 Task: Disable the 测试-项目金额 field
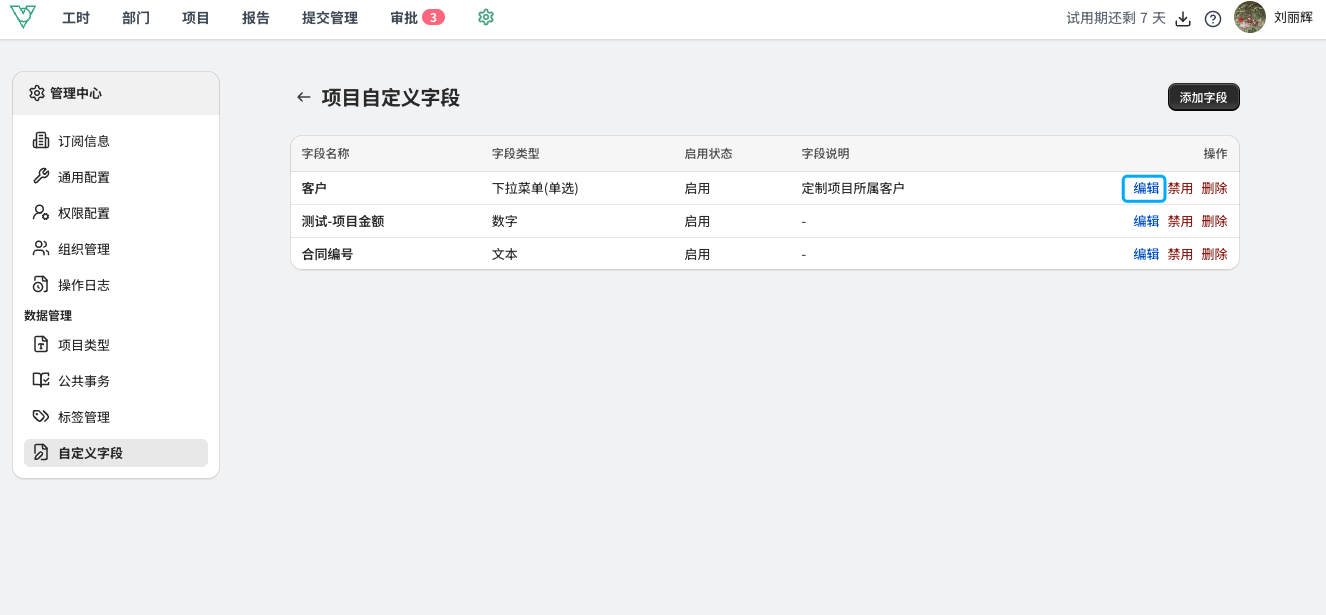coord(1180,221)
